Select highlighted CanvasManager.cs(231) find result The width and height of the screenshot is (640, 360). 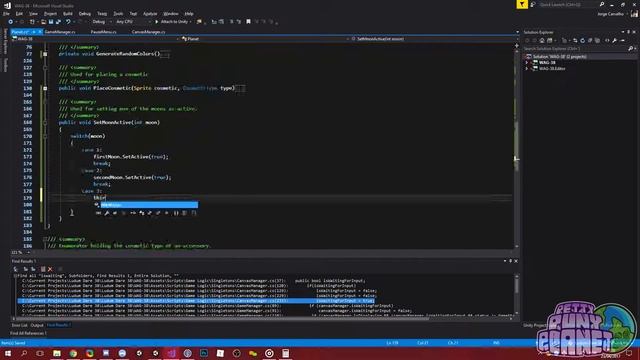pos(196,301)
